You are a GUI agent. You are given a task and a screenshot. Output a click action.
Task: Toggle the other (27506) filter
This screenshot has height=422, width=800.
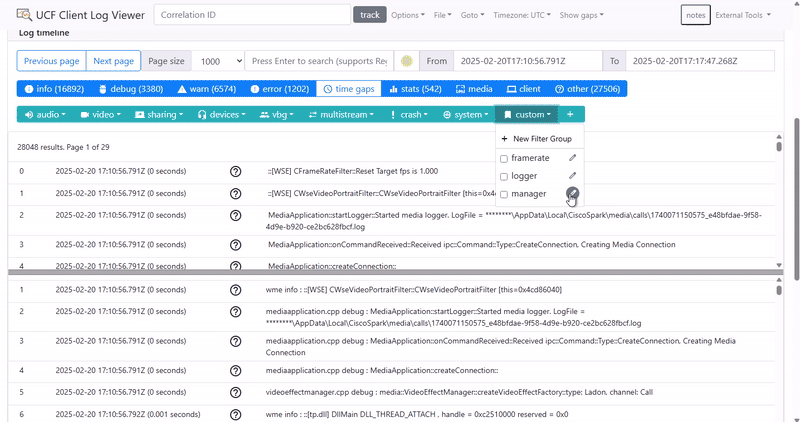click(587, 89)
